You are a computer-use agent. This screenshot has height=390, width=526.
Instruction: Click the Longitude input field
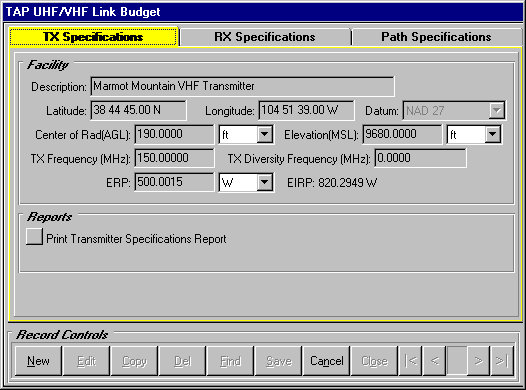point(306,110)
